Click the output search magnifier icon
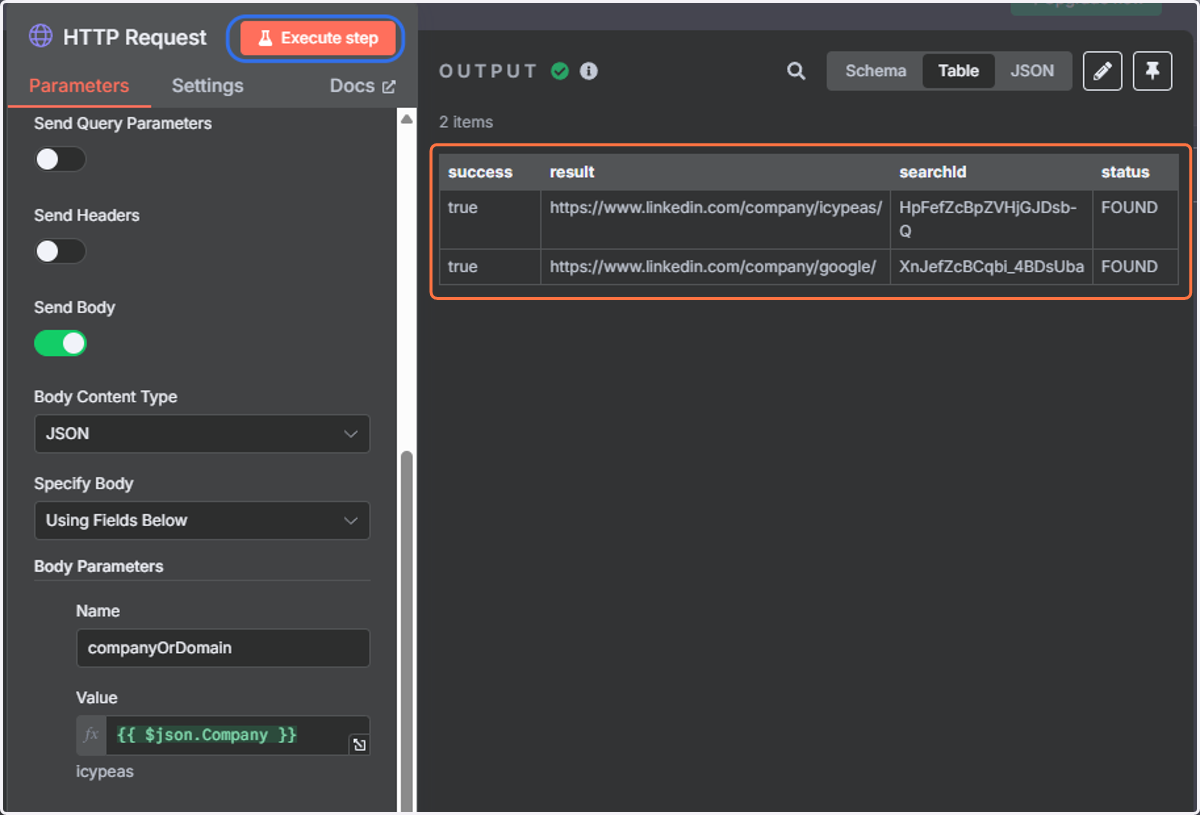 pyautogui.click(x=796, y=71)
